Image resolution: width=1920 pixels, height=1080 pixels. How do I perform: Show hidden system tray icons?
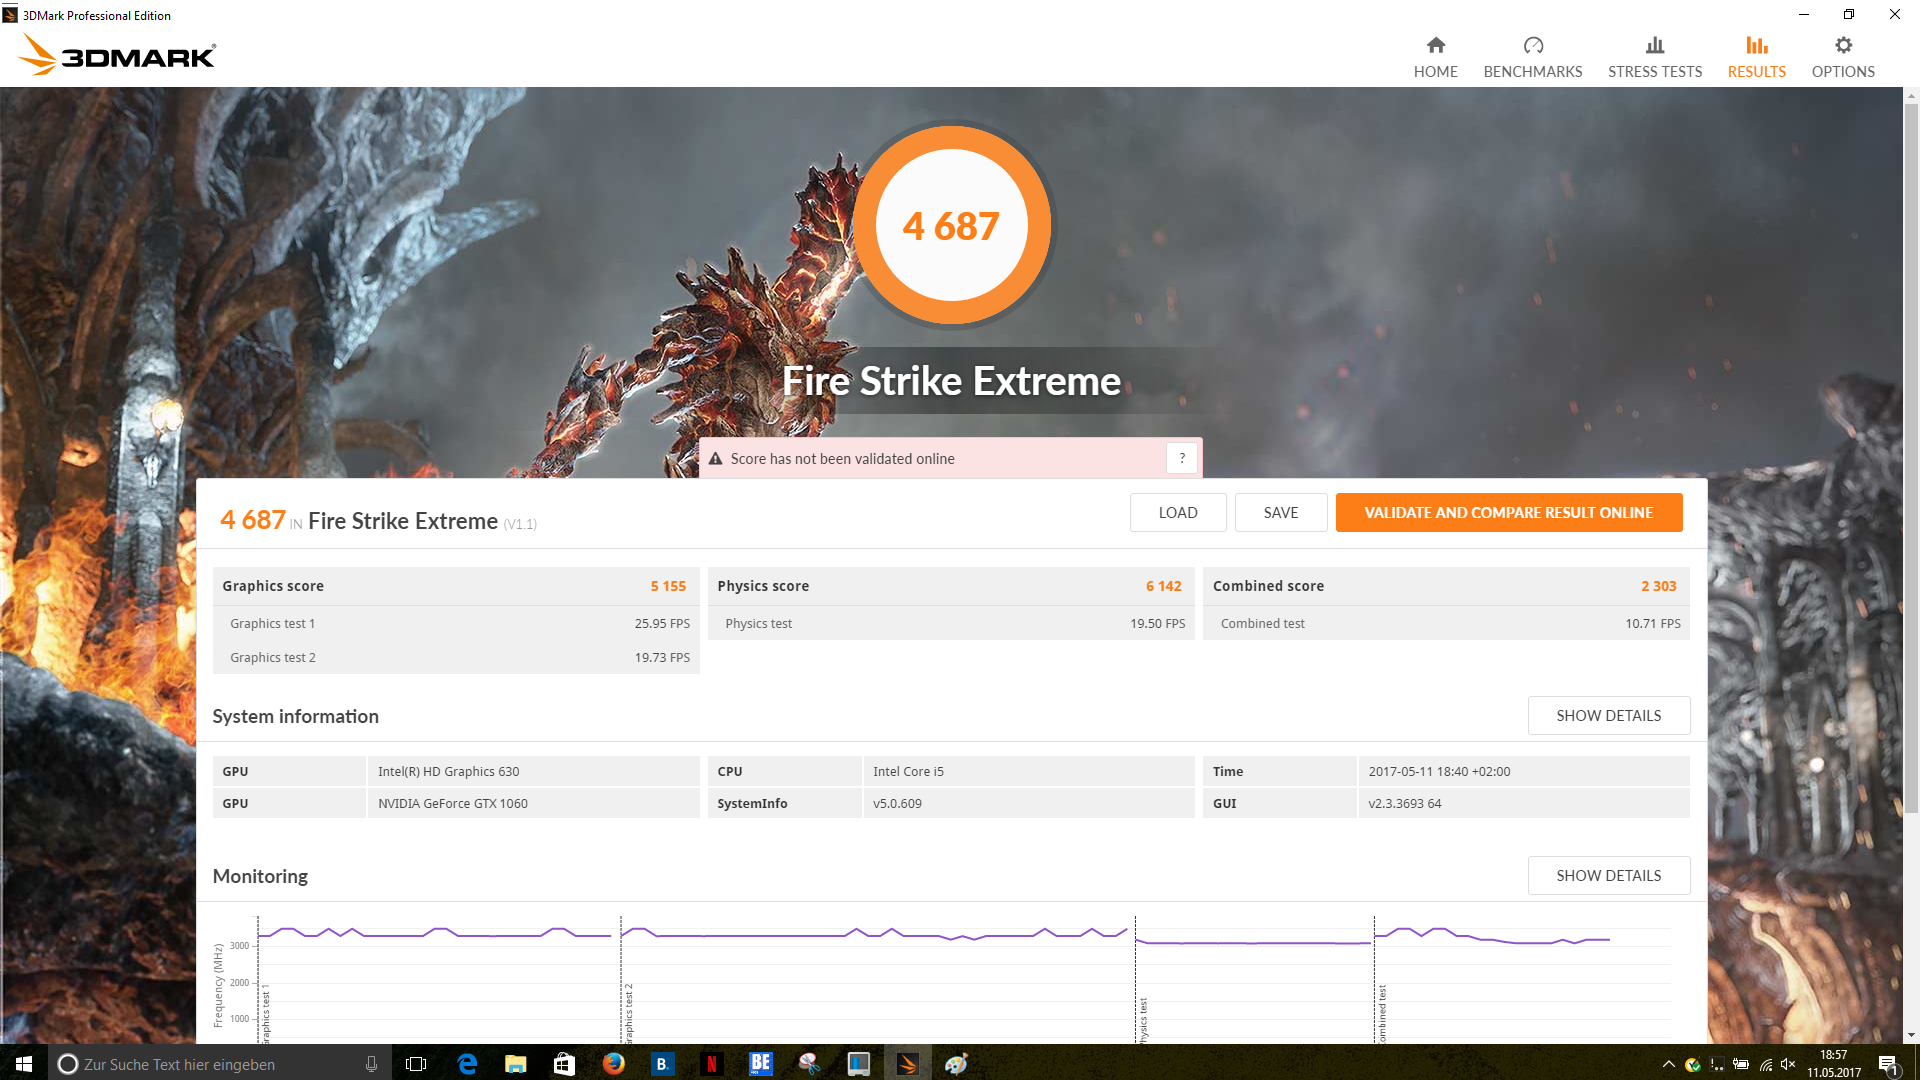coord(1667,1064)
